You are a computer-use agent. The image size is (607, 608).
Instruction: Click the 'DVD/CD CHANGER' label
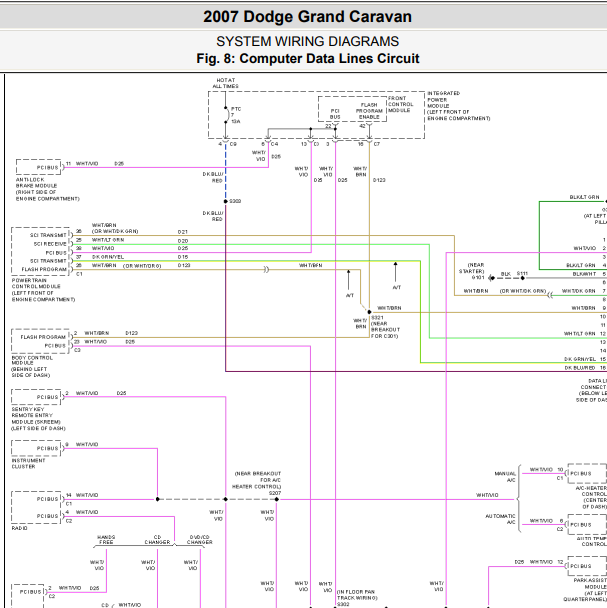[200, 540]
